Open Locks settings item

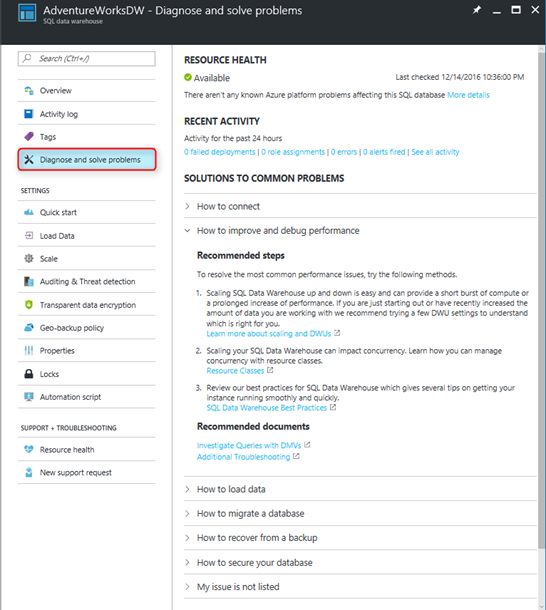tap(86, 374)
